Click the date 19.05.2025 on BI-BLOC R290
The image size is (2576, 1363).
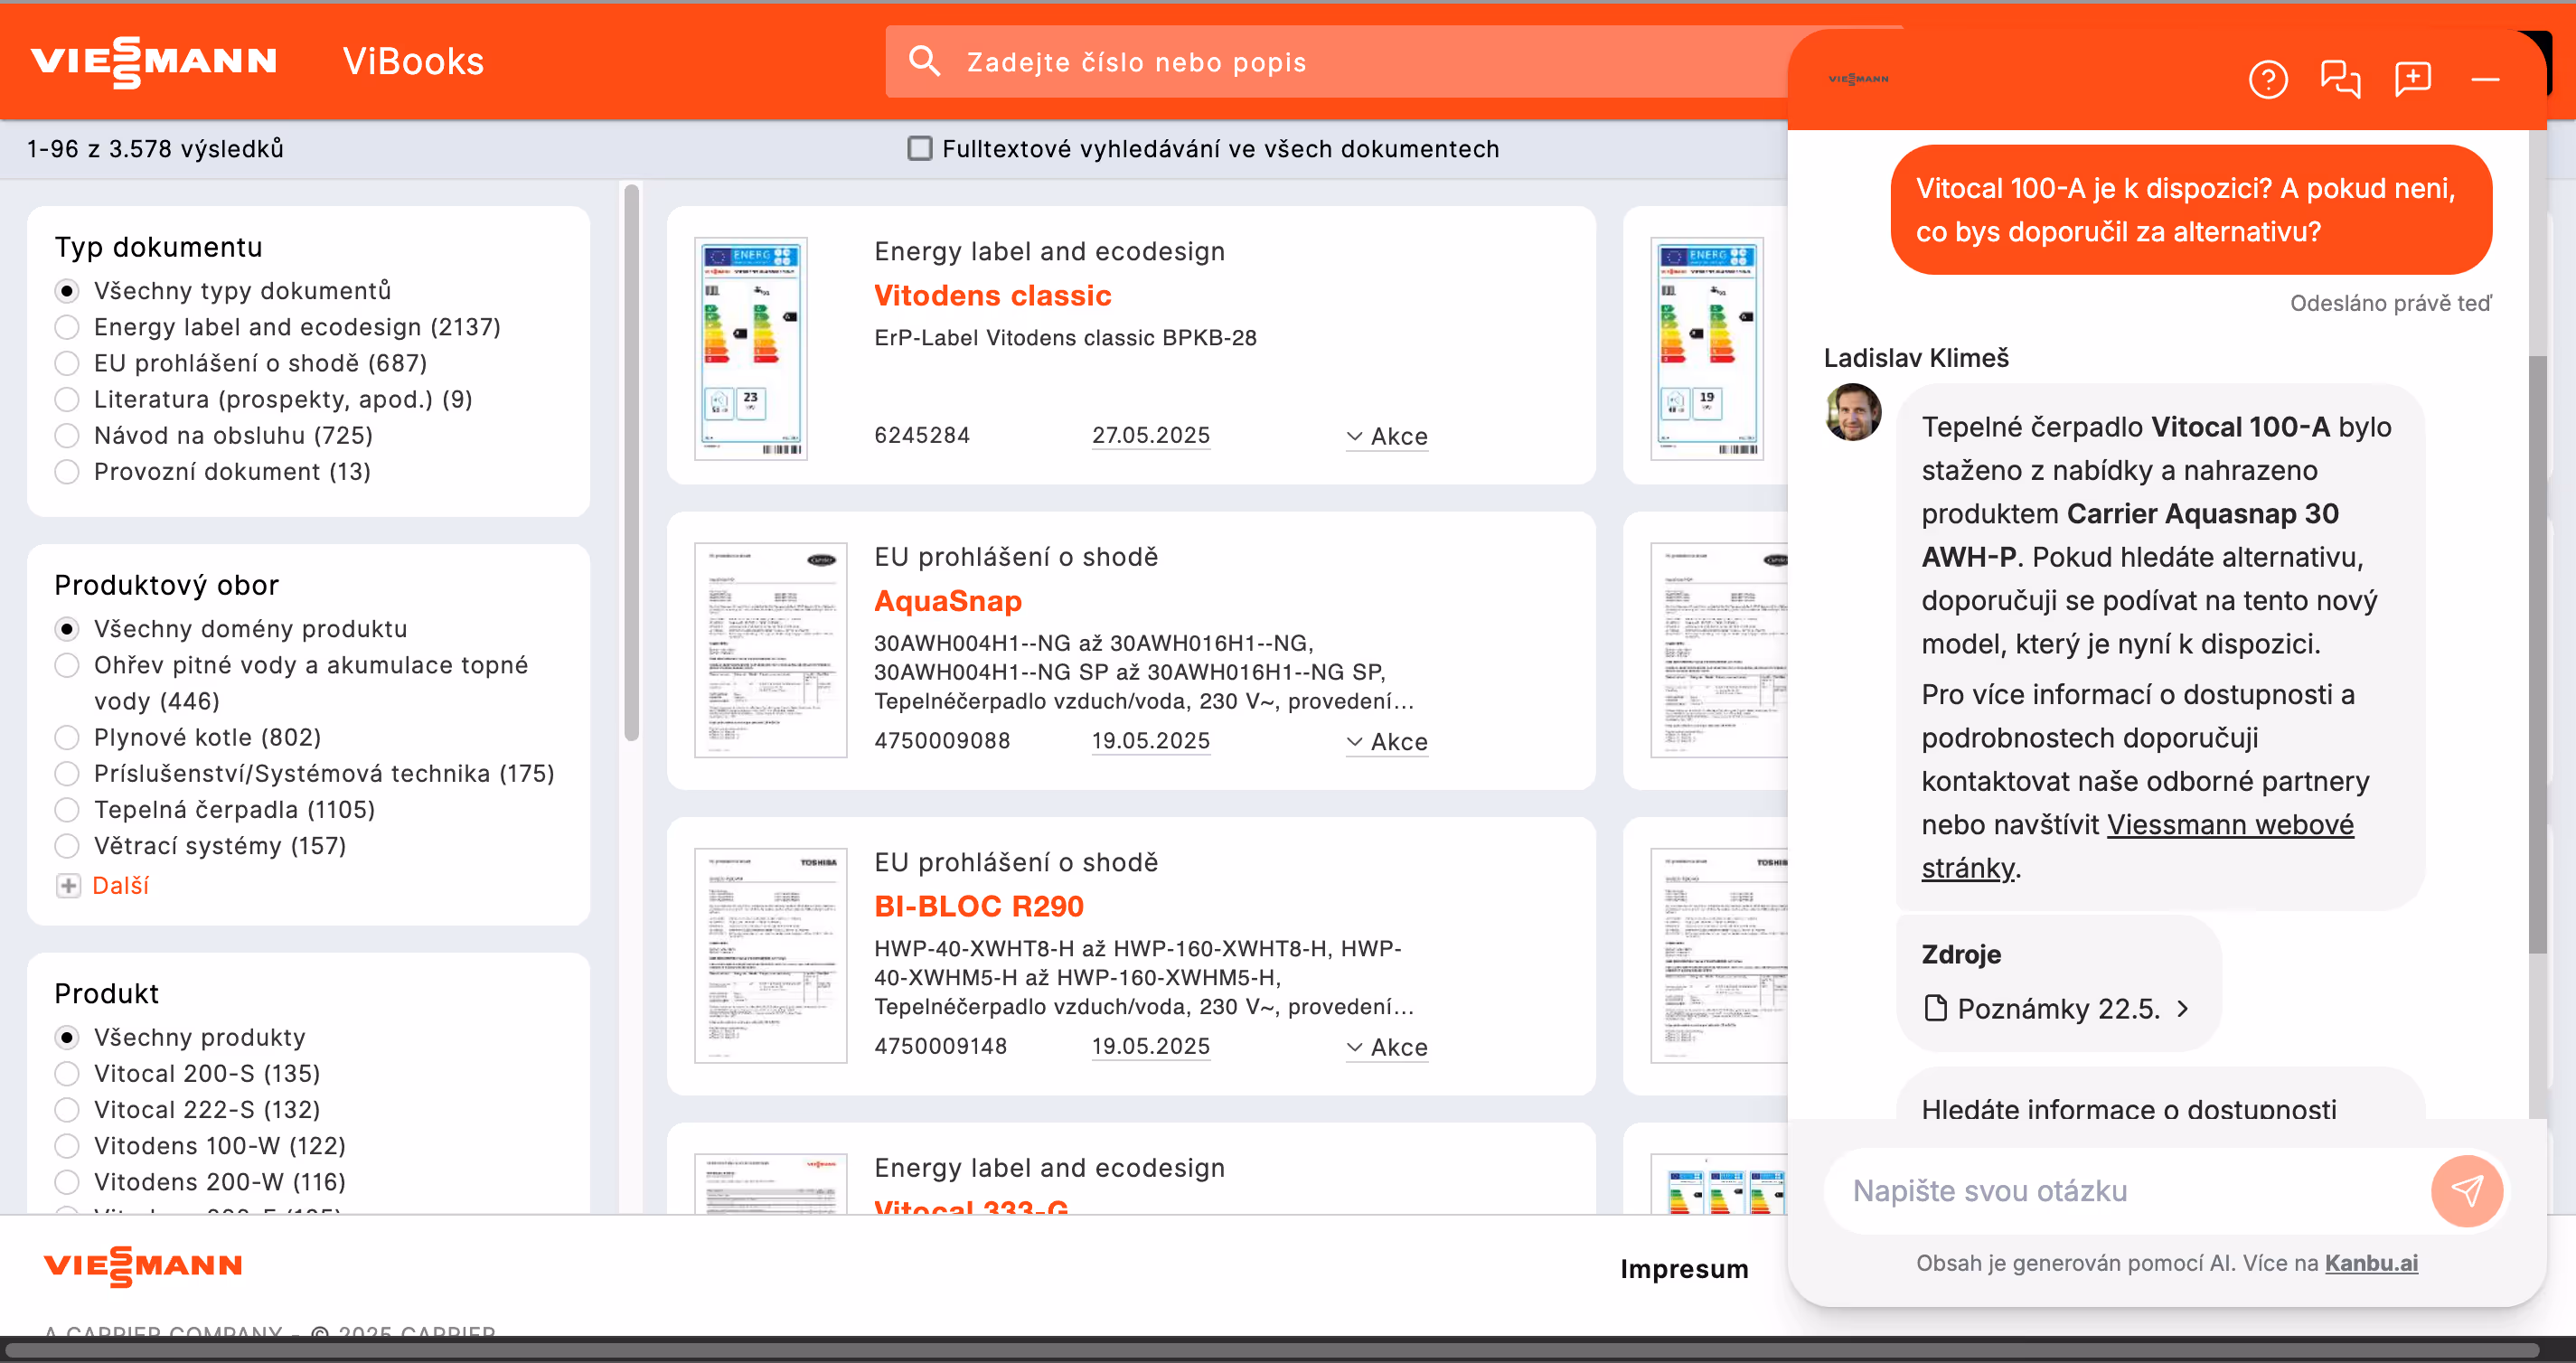[1150, 1046]
